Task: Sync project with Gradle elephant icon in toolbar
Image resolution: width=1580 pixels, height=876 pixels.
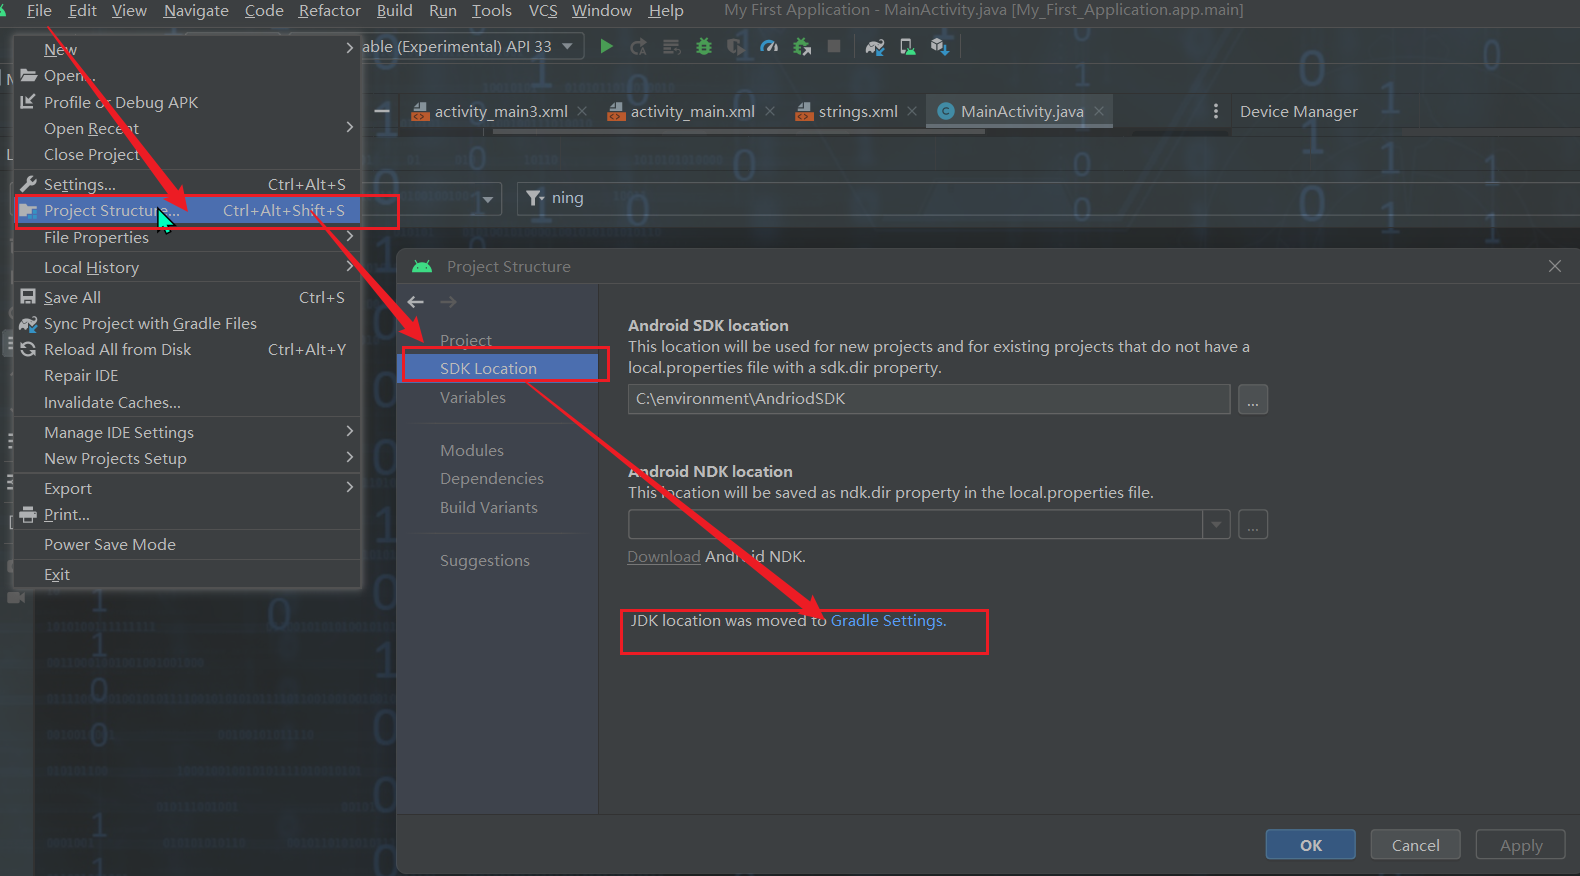Action: pos(875,47)
